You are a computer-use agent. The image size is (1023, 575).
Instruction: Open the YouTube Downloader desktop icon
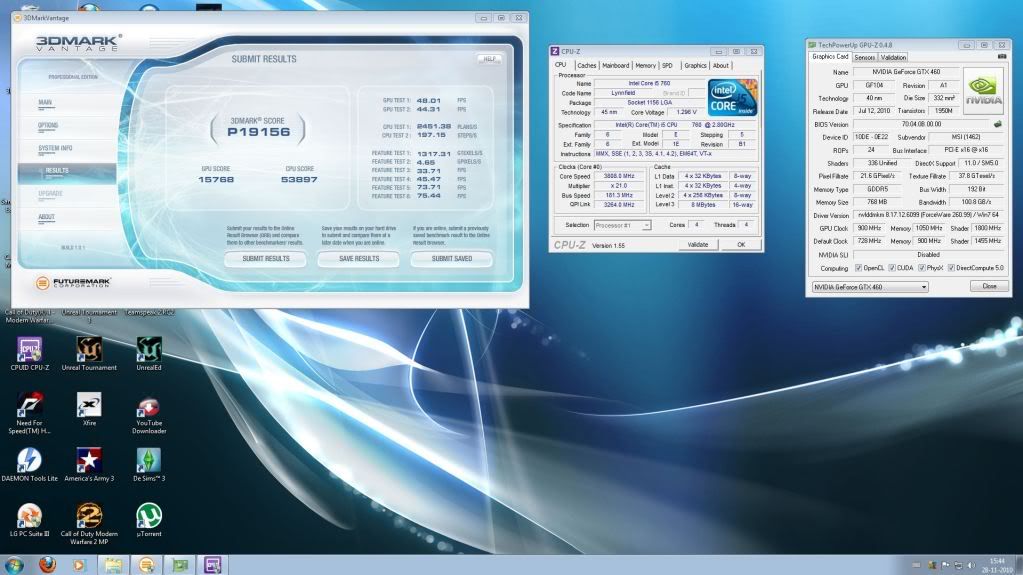149,412
